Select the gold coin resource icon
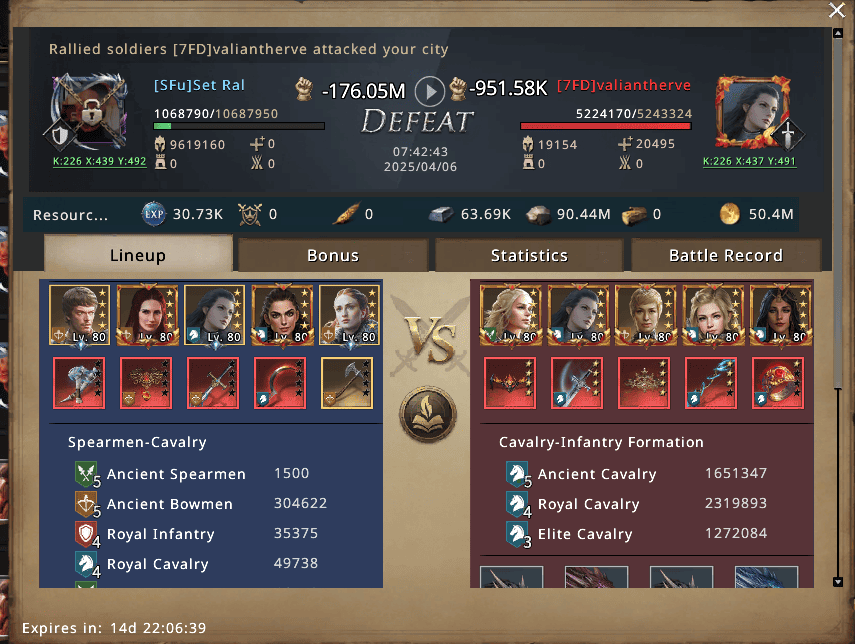 coord(730,214)
